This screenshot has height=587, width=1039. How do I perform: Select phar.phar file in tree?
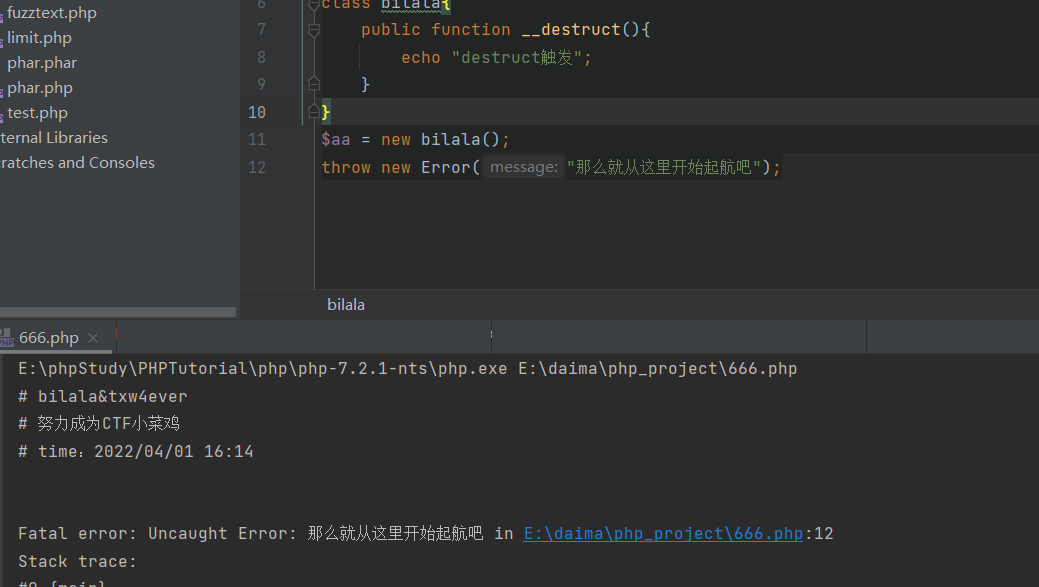point(42,63)
